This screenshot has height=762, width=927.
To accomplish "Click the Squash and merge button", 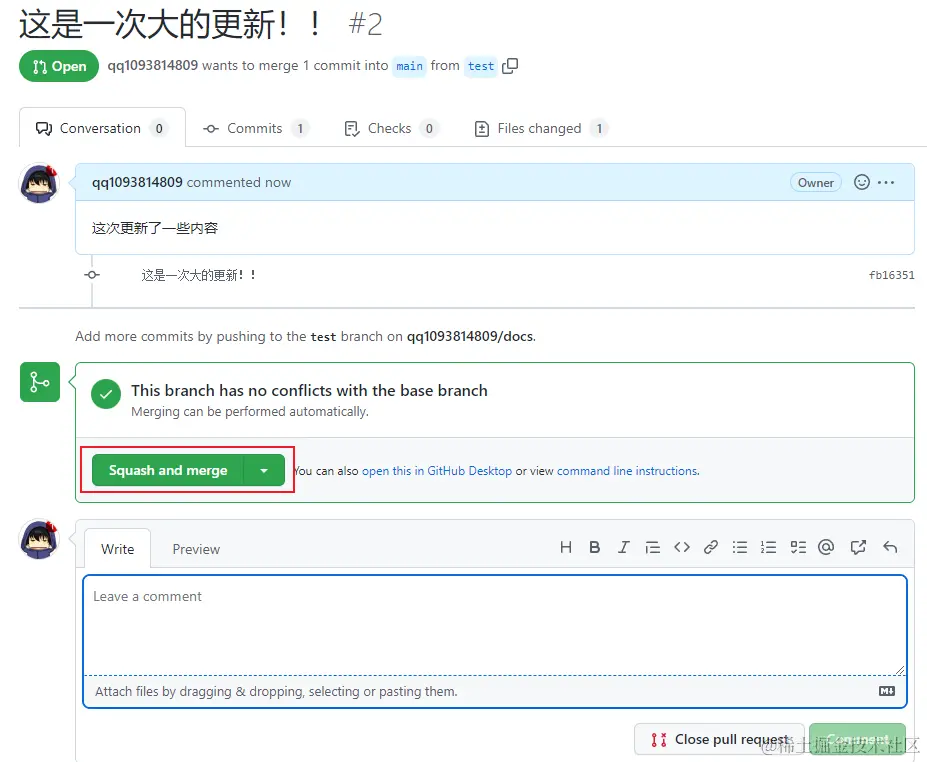I will [x=169, y=468].
